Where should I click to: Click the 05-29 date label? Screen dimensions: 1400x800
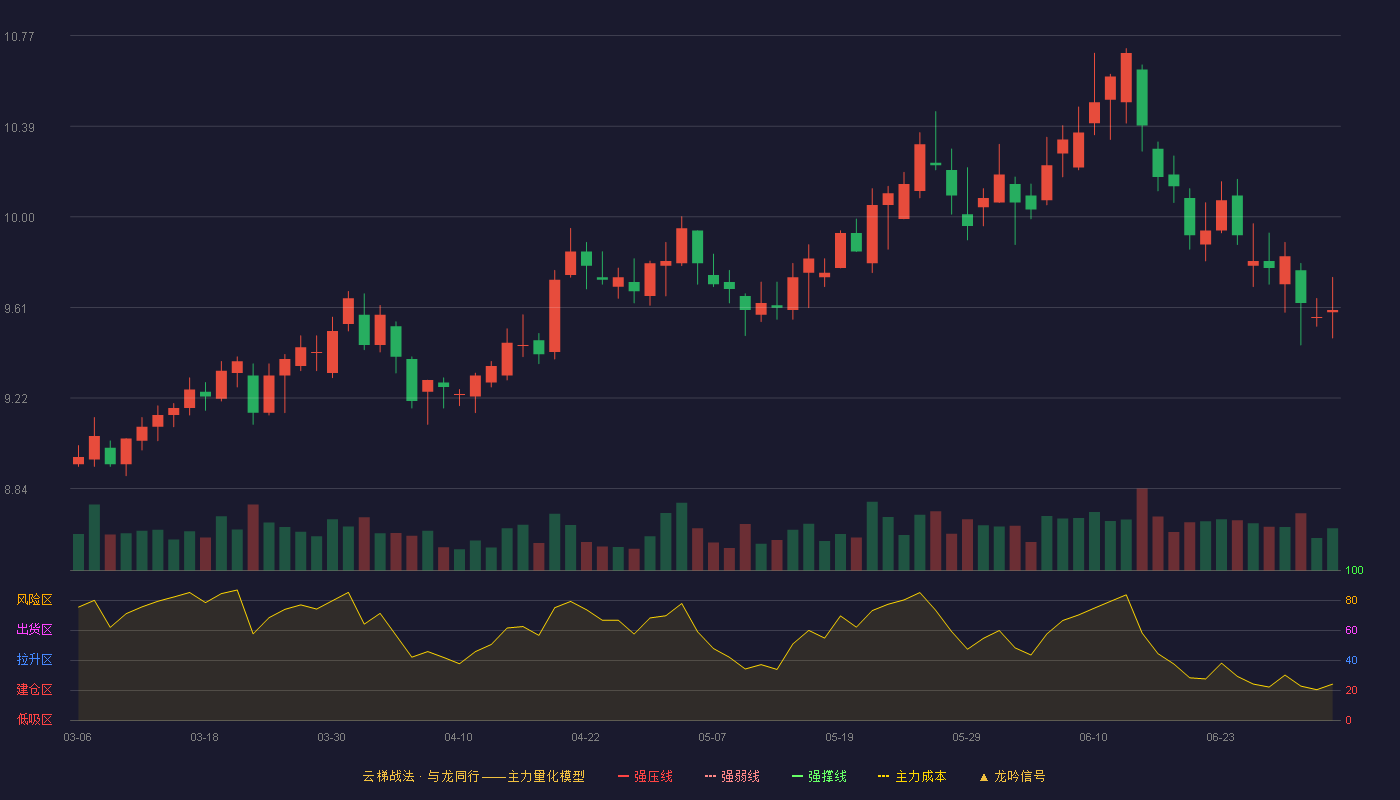(x=966, y=737)
